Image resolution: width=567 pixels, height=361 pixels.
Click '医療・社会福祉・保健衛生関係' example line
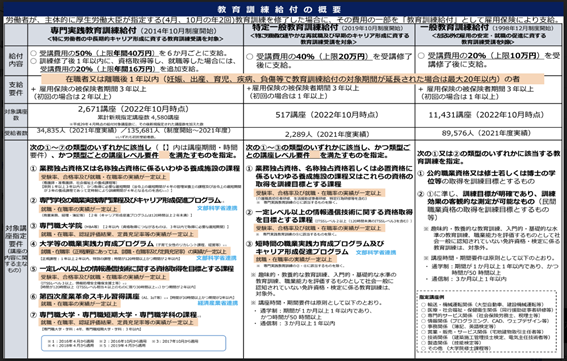point(487,310)
